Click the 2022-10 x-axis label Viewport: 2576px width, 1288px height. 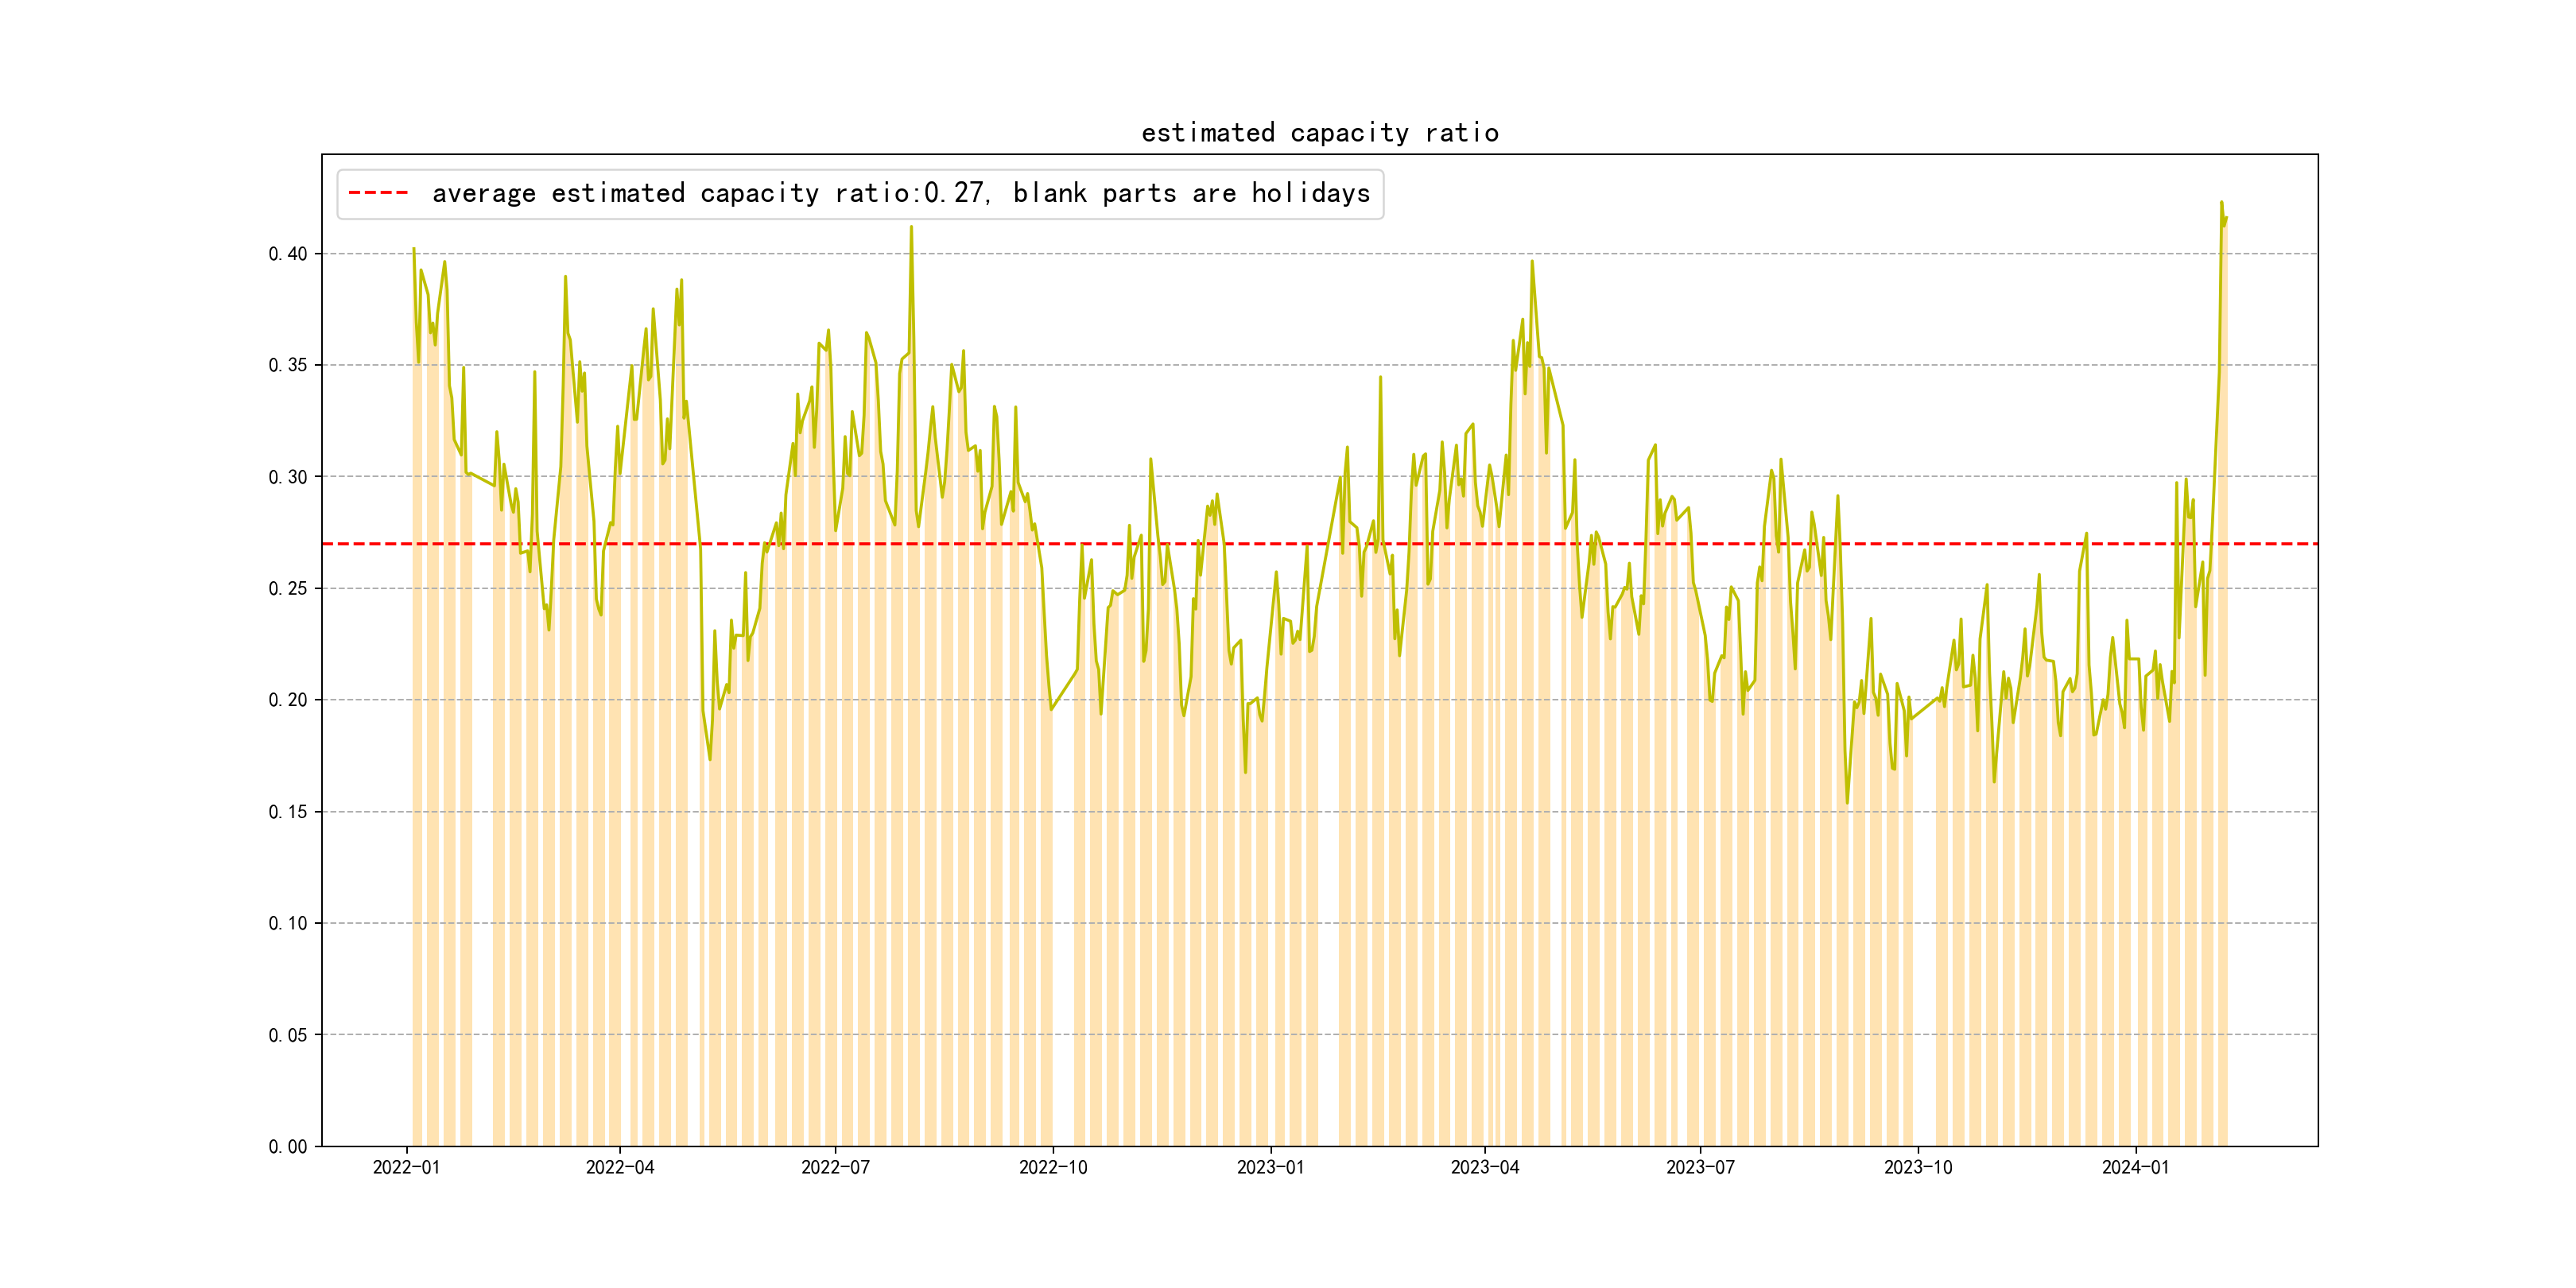pyautogui.click(x=1053, y=1167)
